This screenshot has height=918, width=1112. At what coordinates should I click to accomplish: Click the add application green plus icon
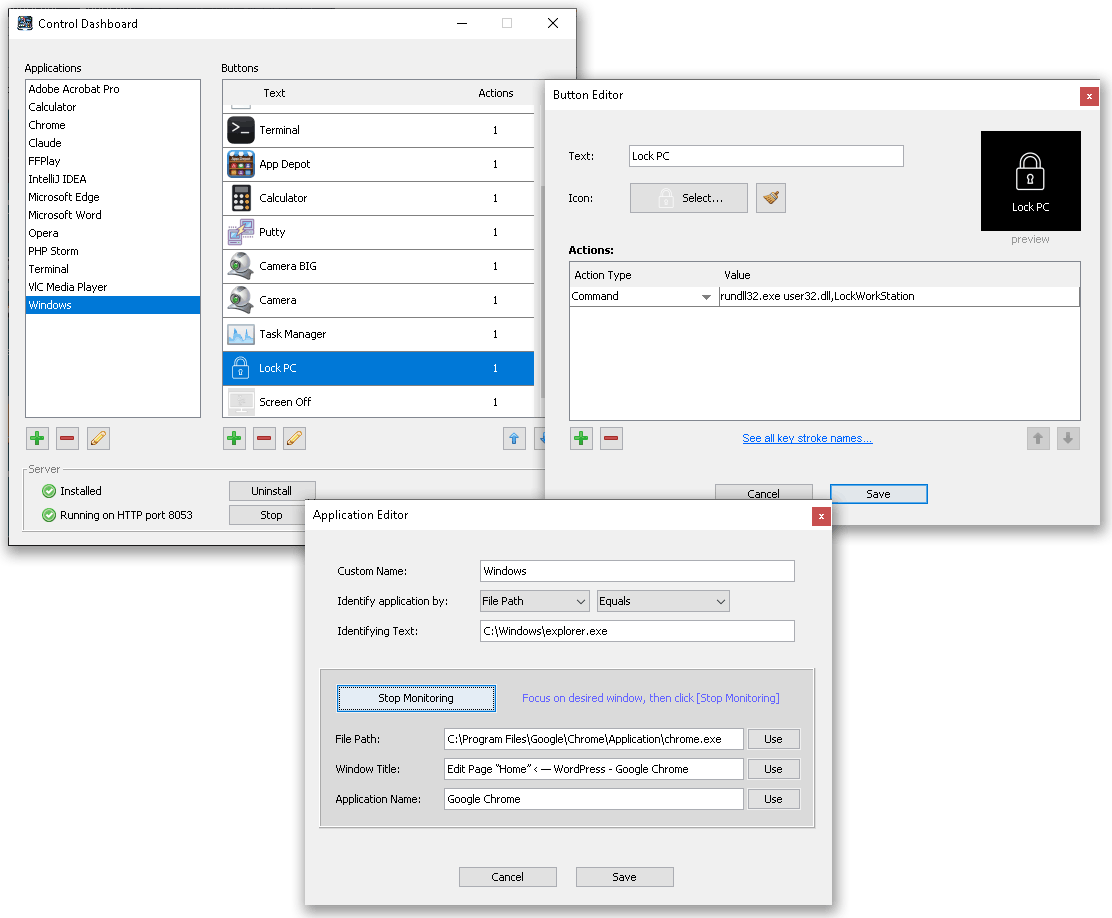37,438
